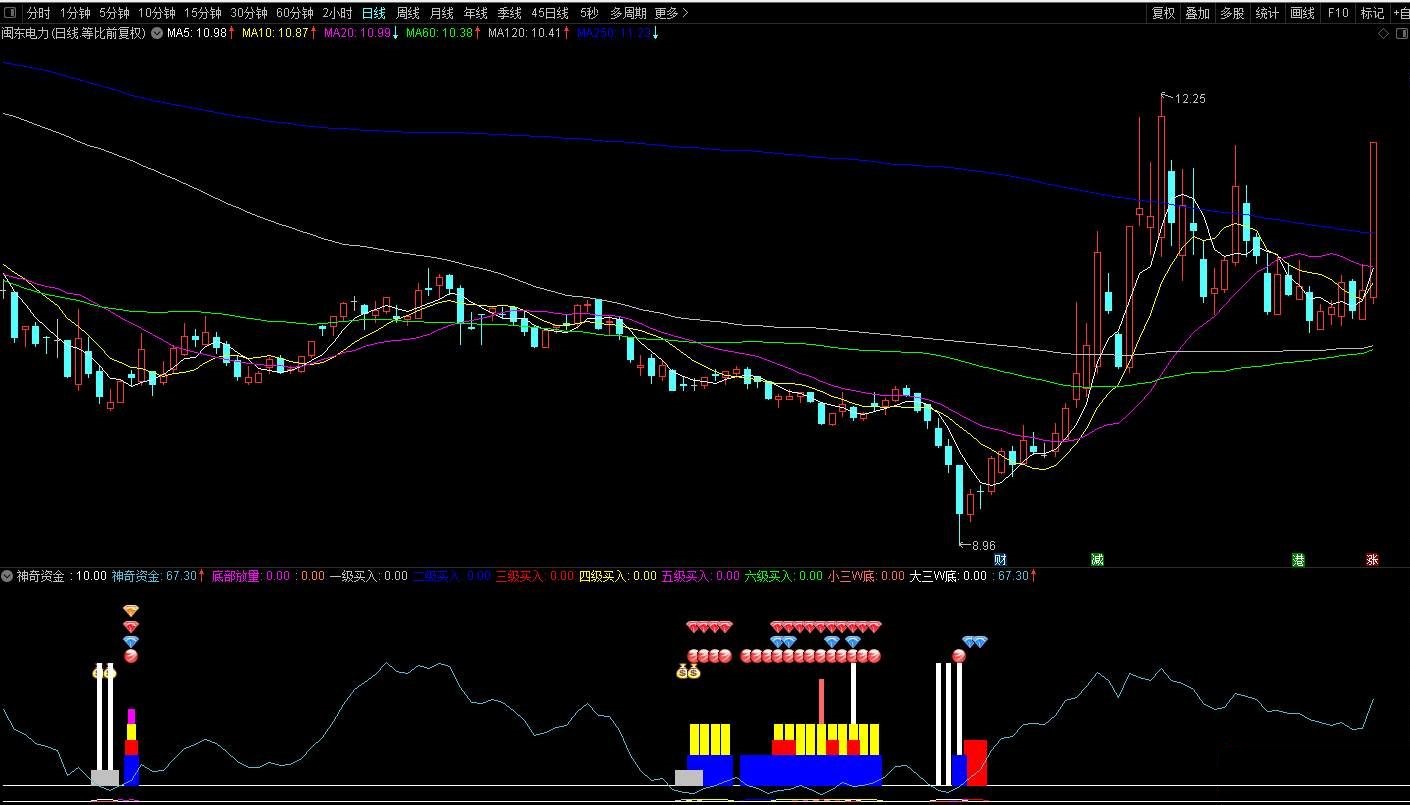Add stock via the +自 button

coord(1401,13)
